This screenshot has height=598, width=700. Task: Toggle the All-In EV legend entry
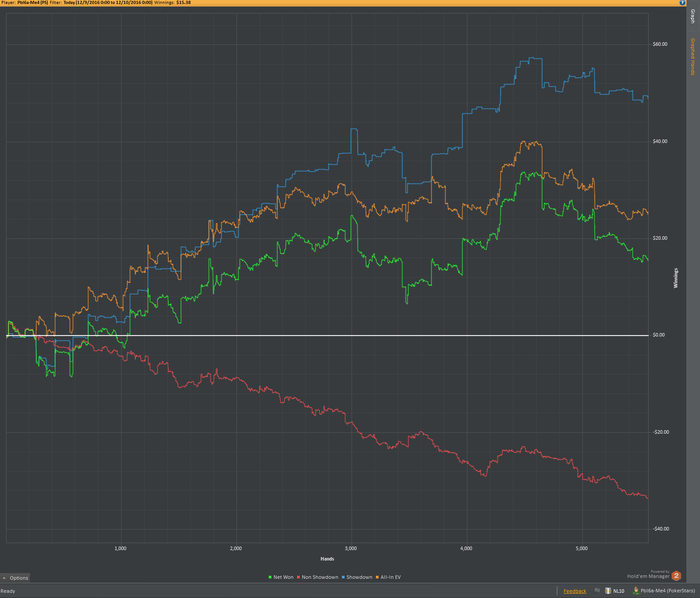click(388, 577)
